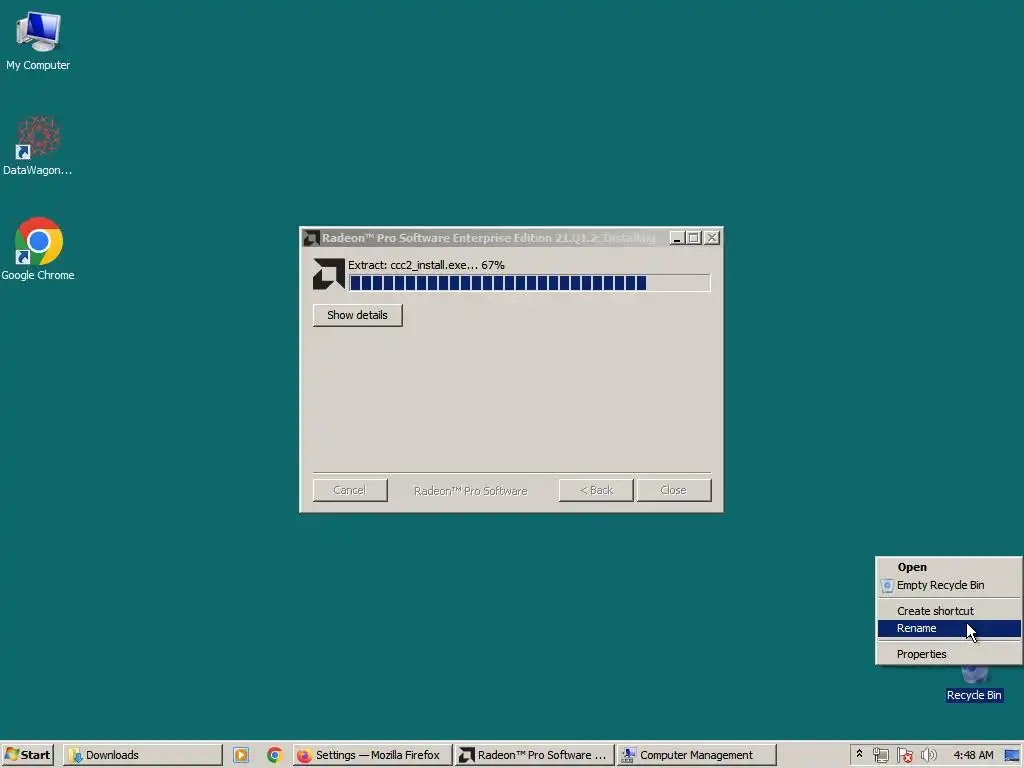Click the extraction progress bar
The height and width of the screenshot is (768, 1024).
click(x=529, y=283)
